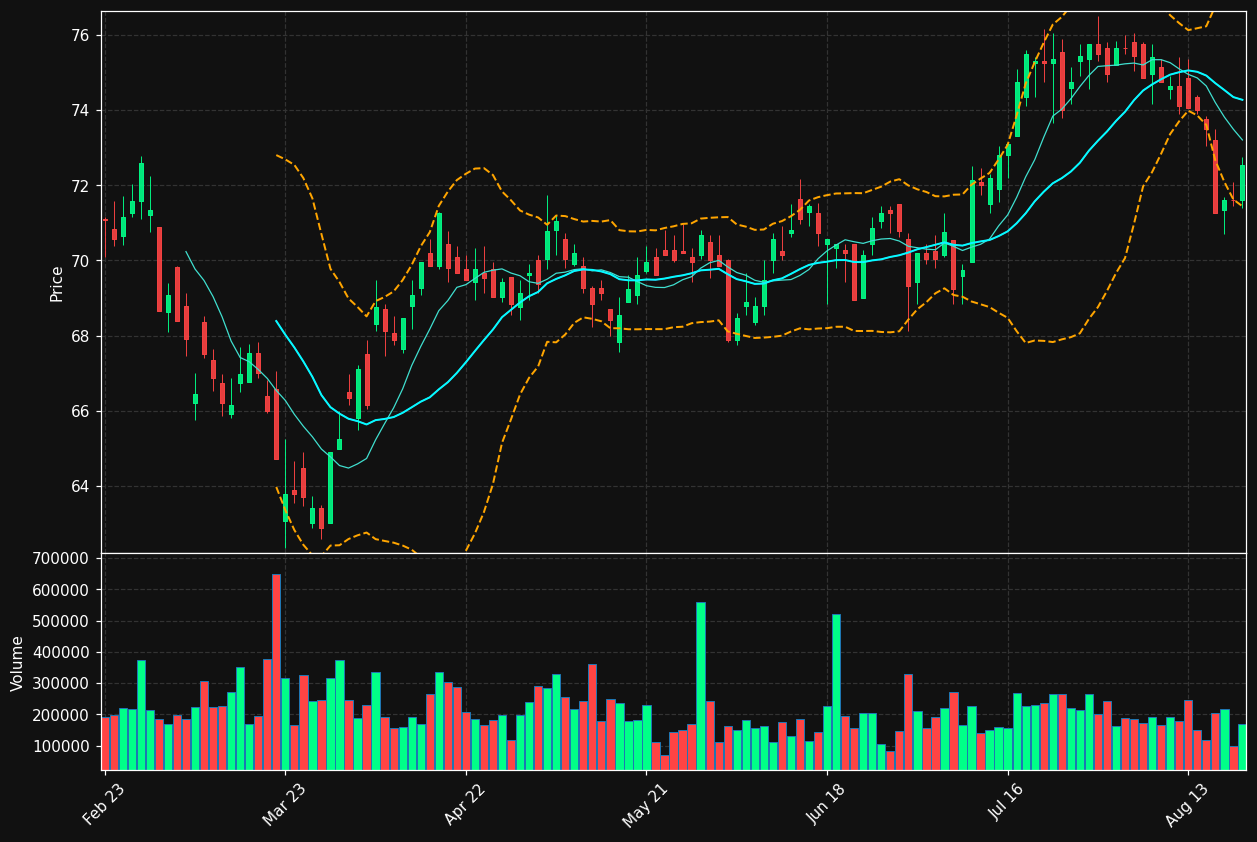Click the Mar 23 date label
Image resolution: width=1257 pixels, height=842 pixels.
pyautogui.click(x=285, y=804)
